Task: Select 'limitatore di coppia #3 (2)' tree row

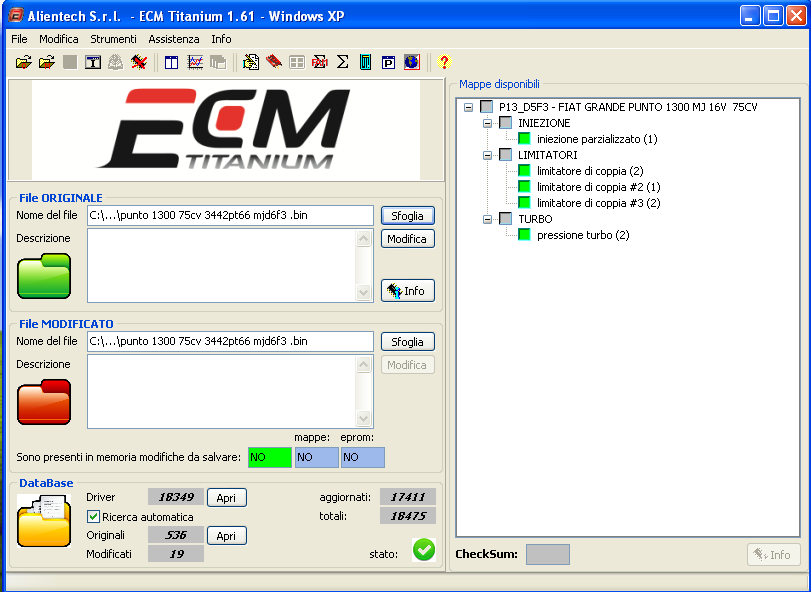Action: click(598, 203)
